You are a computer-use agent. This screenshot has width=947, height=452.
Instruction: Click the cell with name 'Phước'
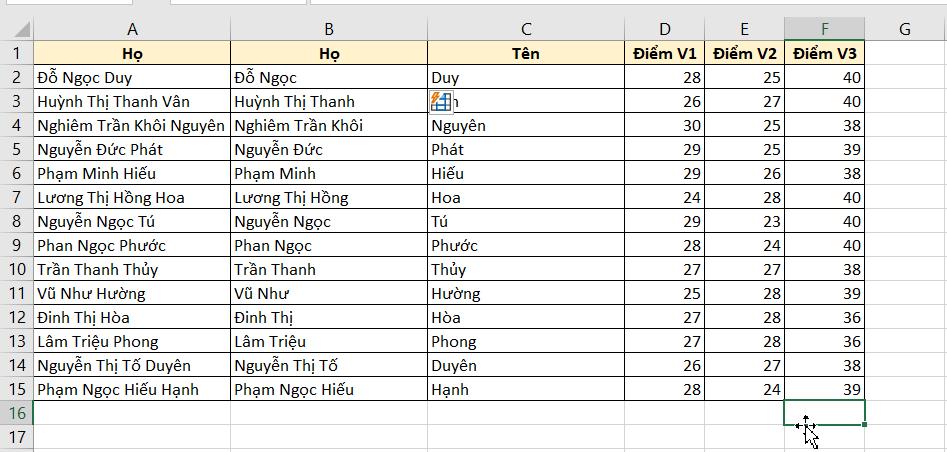coord(526,245)
